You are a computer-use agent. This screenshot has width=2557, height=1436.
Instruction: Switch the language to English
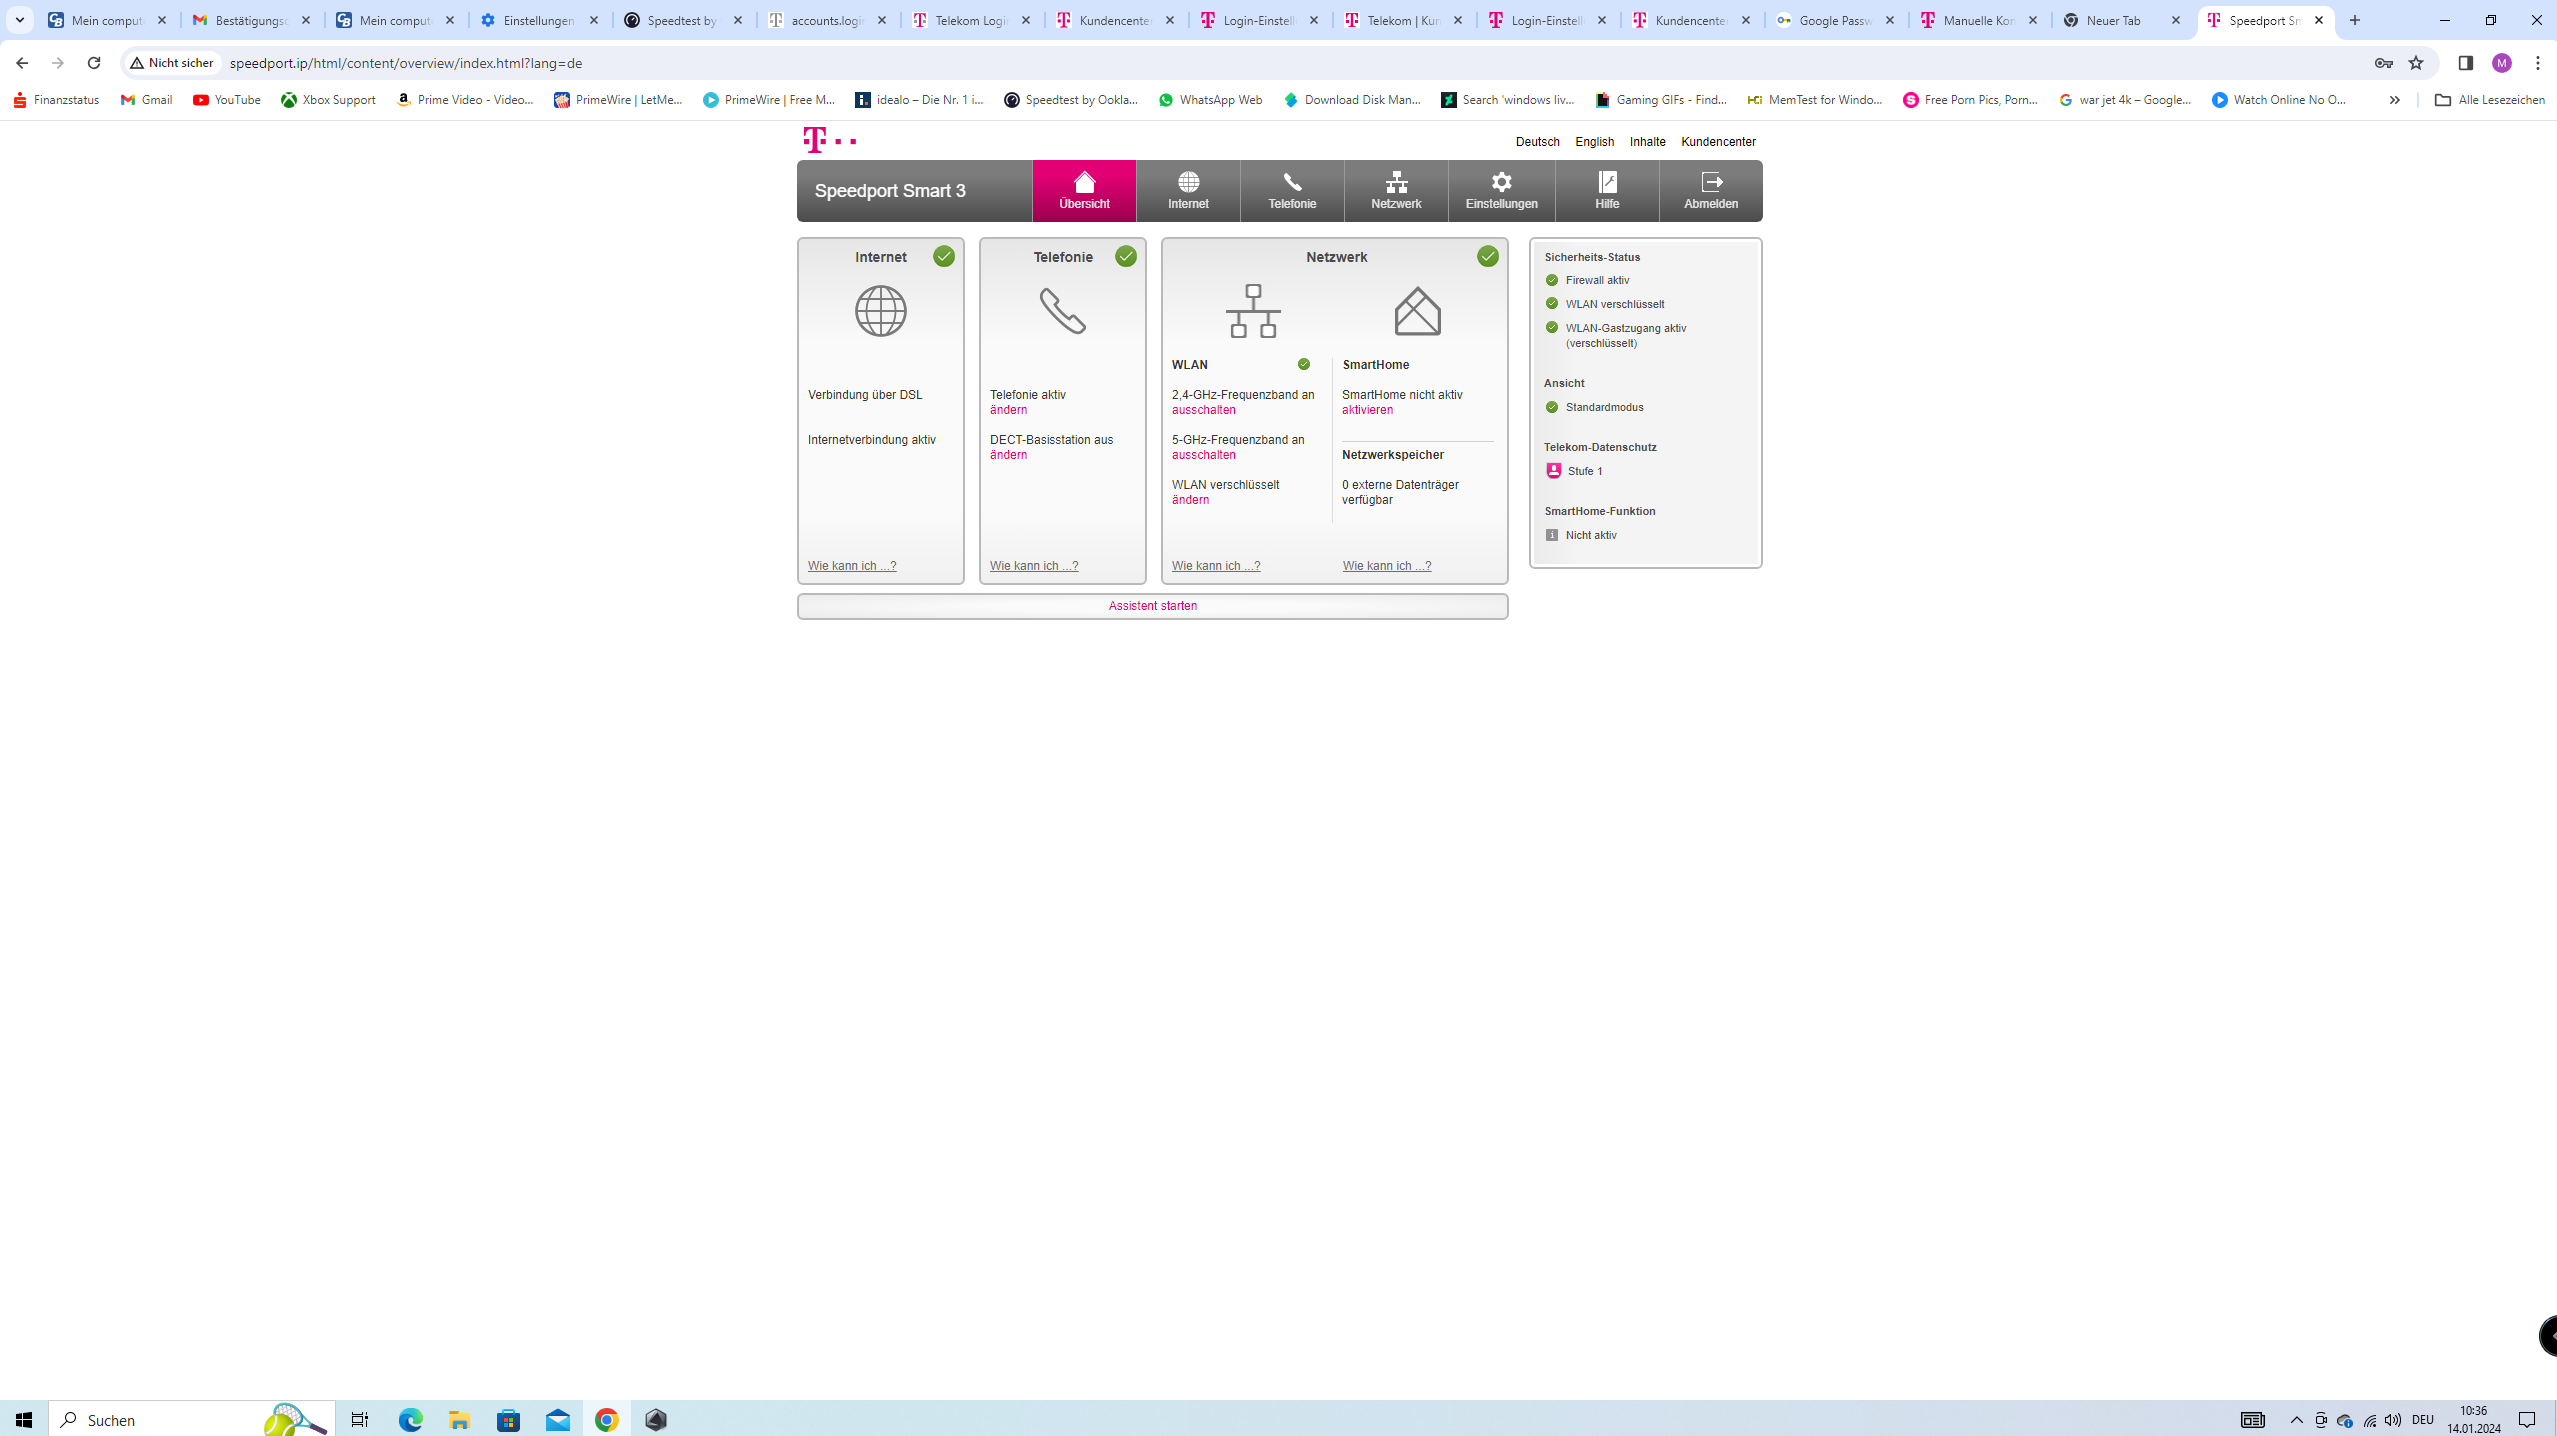pos(1594,142)
